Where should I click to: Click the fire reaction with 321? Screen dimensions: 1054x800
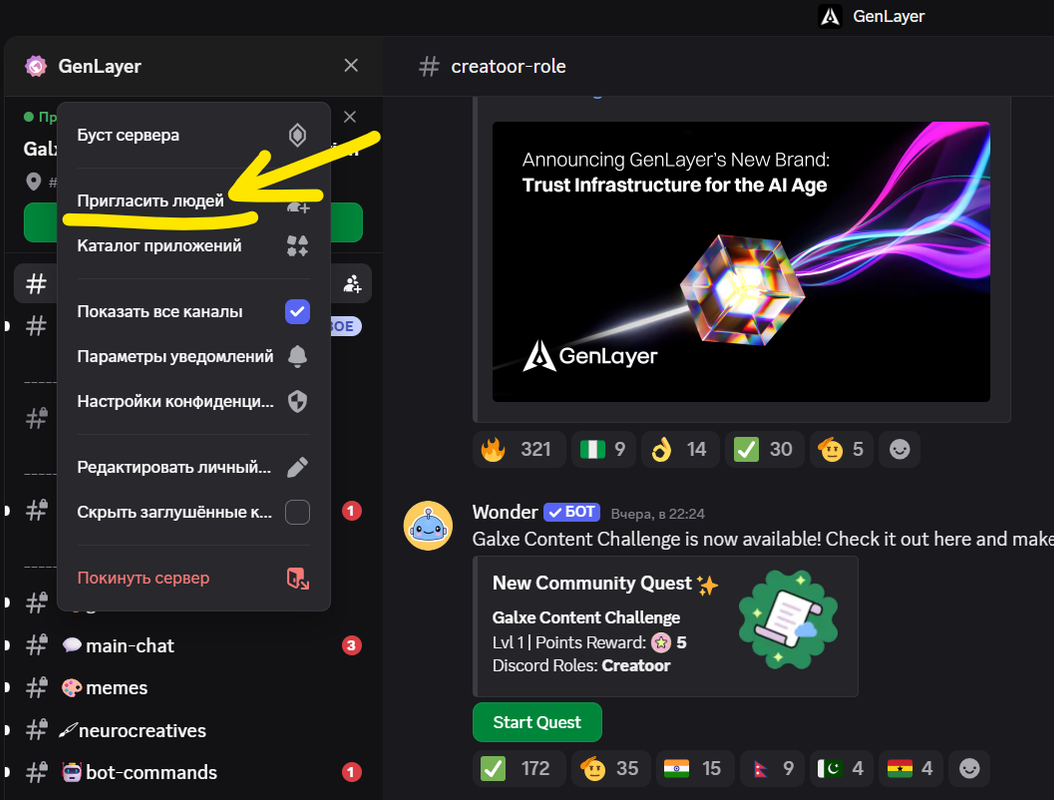(518, 449)
